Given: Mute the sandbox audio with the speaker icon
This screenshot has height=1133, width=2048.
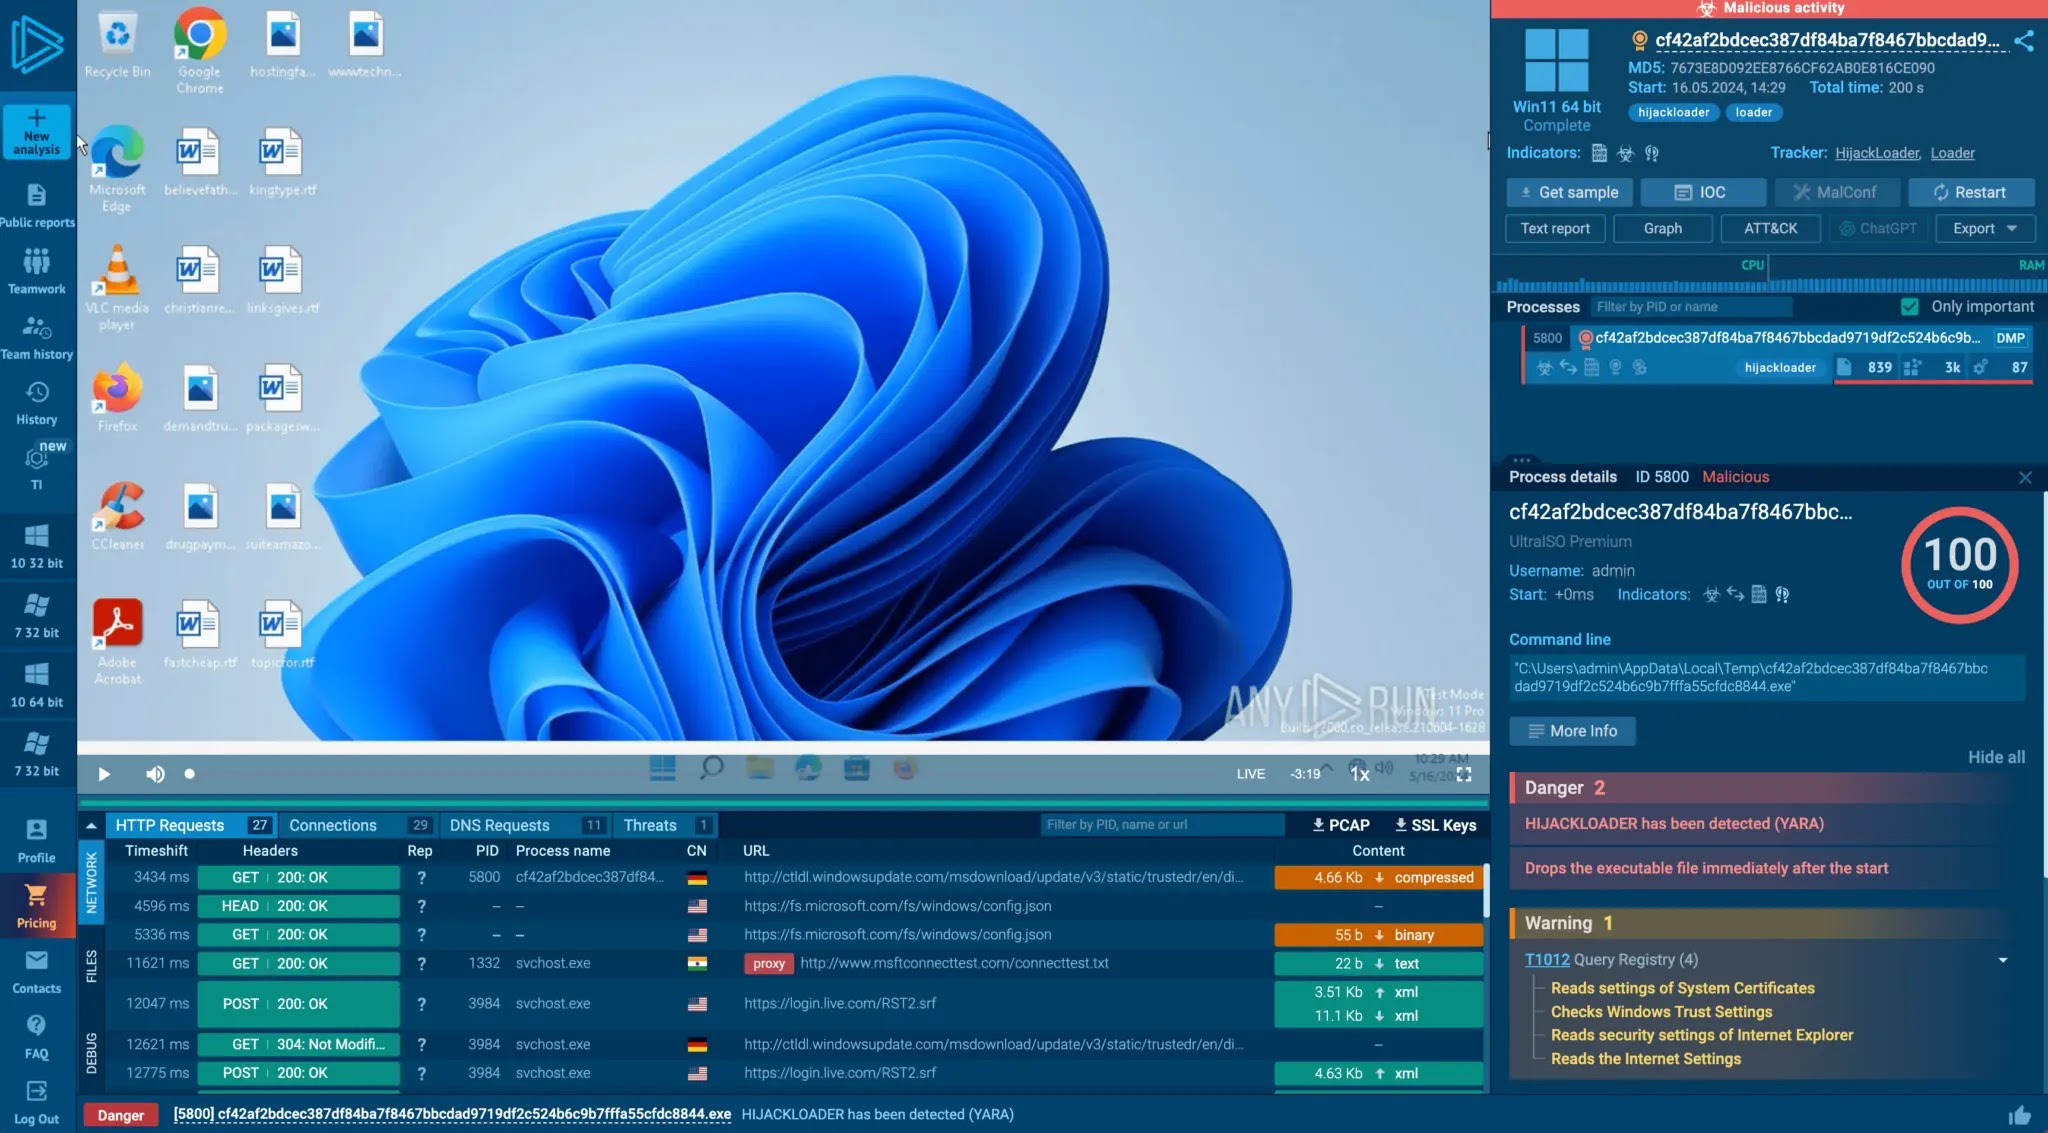Looking at the screenshot, I should click(155, 773).
